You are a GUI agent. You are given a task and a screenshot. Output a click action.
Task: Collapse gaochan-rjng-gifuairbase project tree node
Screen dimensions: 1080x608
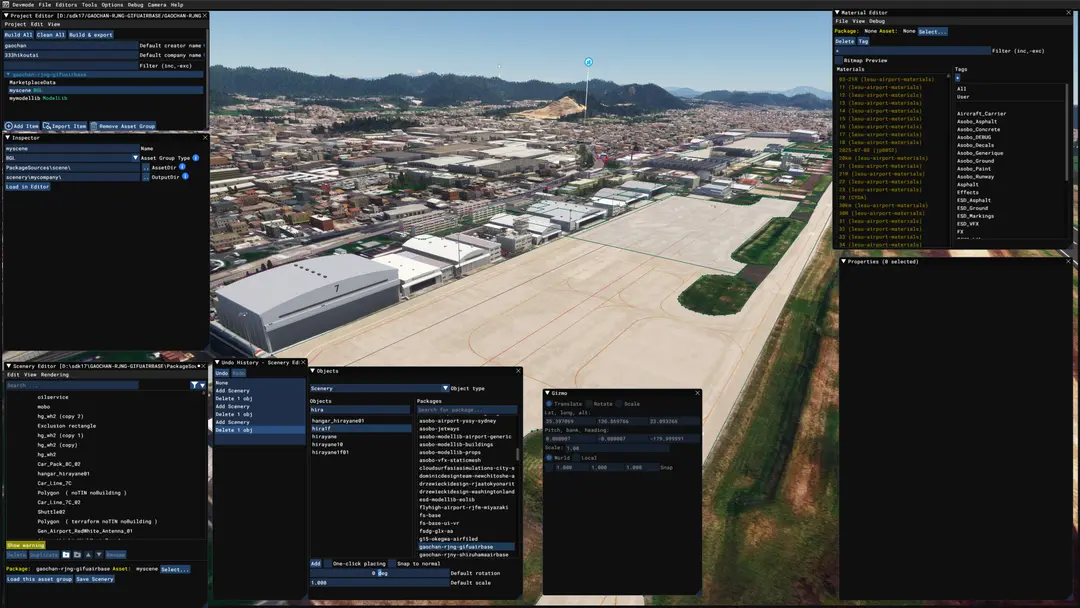tap(8, 74)
